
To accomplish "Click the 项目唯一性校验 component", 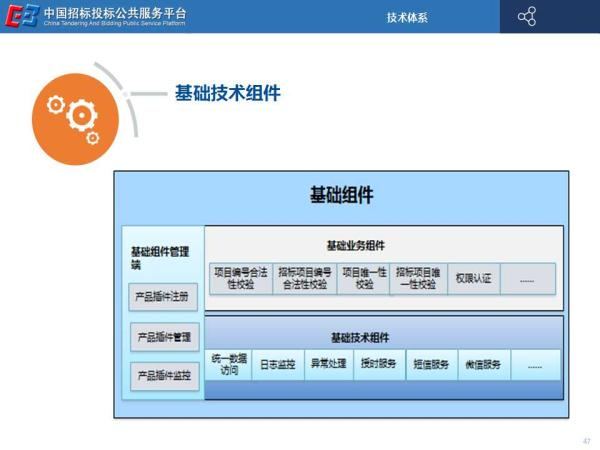I will click(x=363, y=277).
